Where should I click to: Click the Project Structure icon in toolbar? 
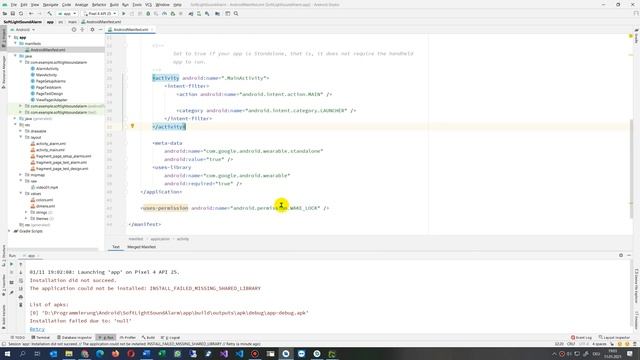pos(217,13)
